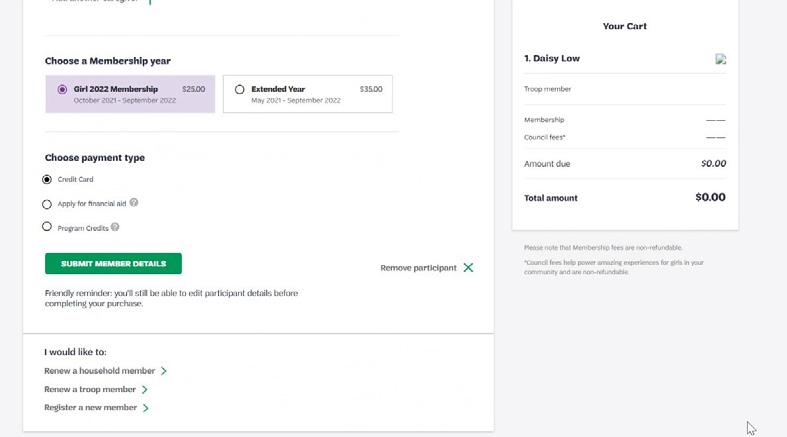
Task: Open Register a new member link
Action: click(90, 407)
